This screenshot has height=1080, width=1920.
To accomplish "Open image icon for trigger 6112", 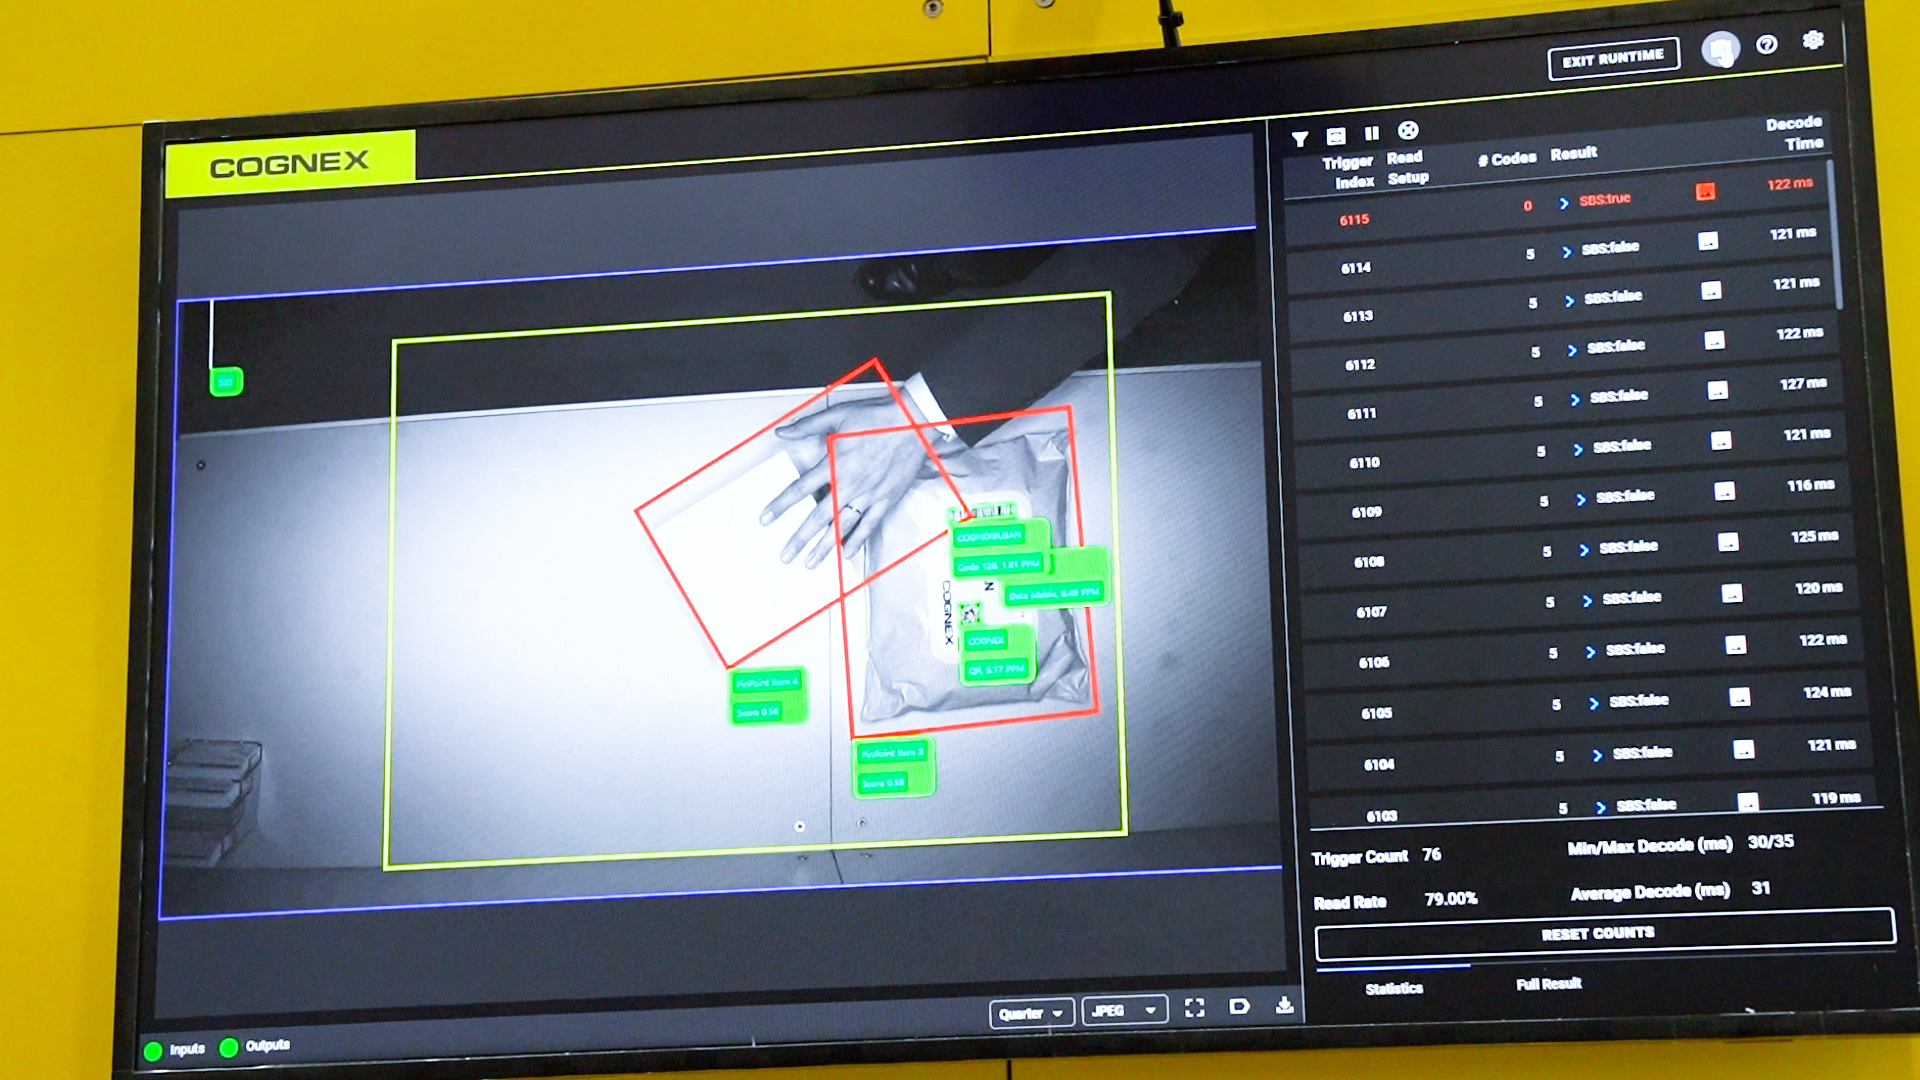I will 1714,340.
